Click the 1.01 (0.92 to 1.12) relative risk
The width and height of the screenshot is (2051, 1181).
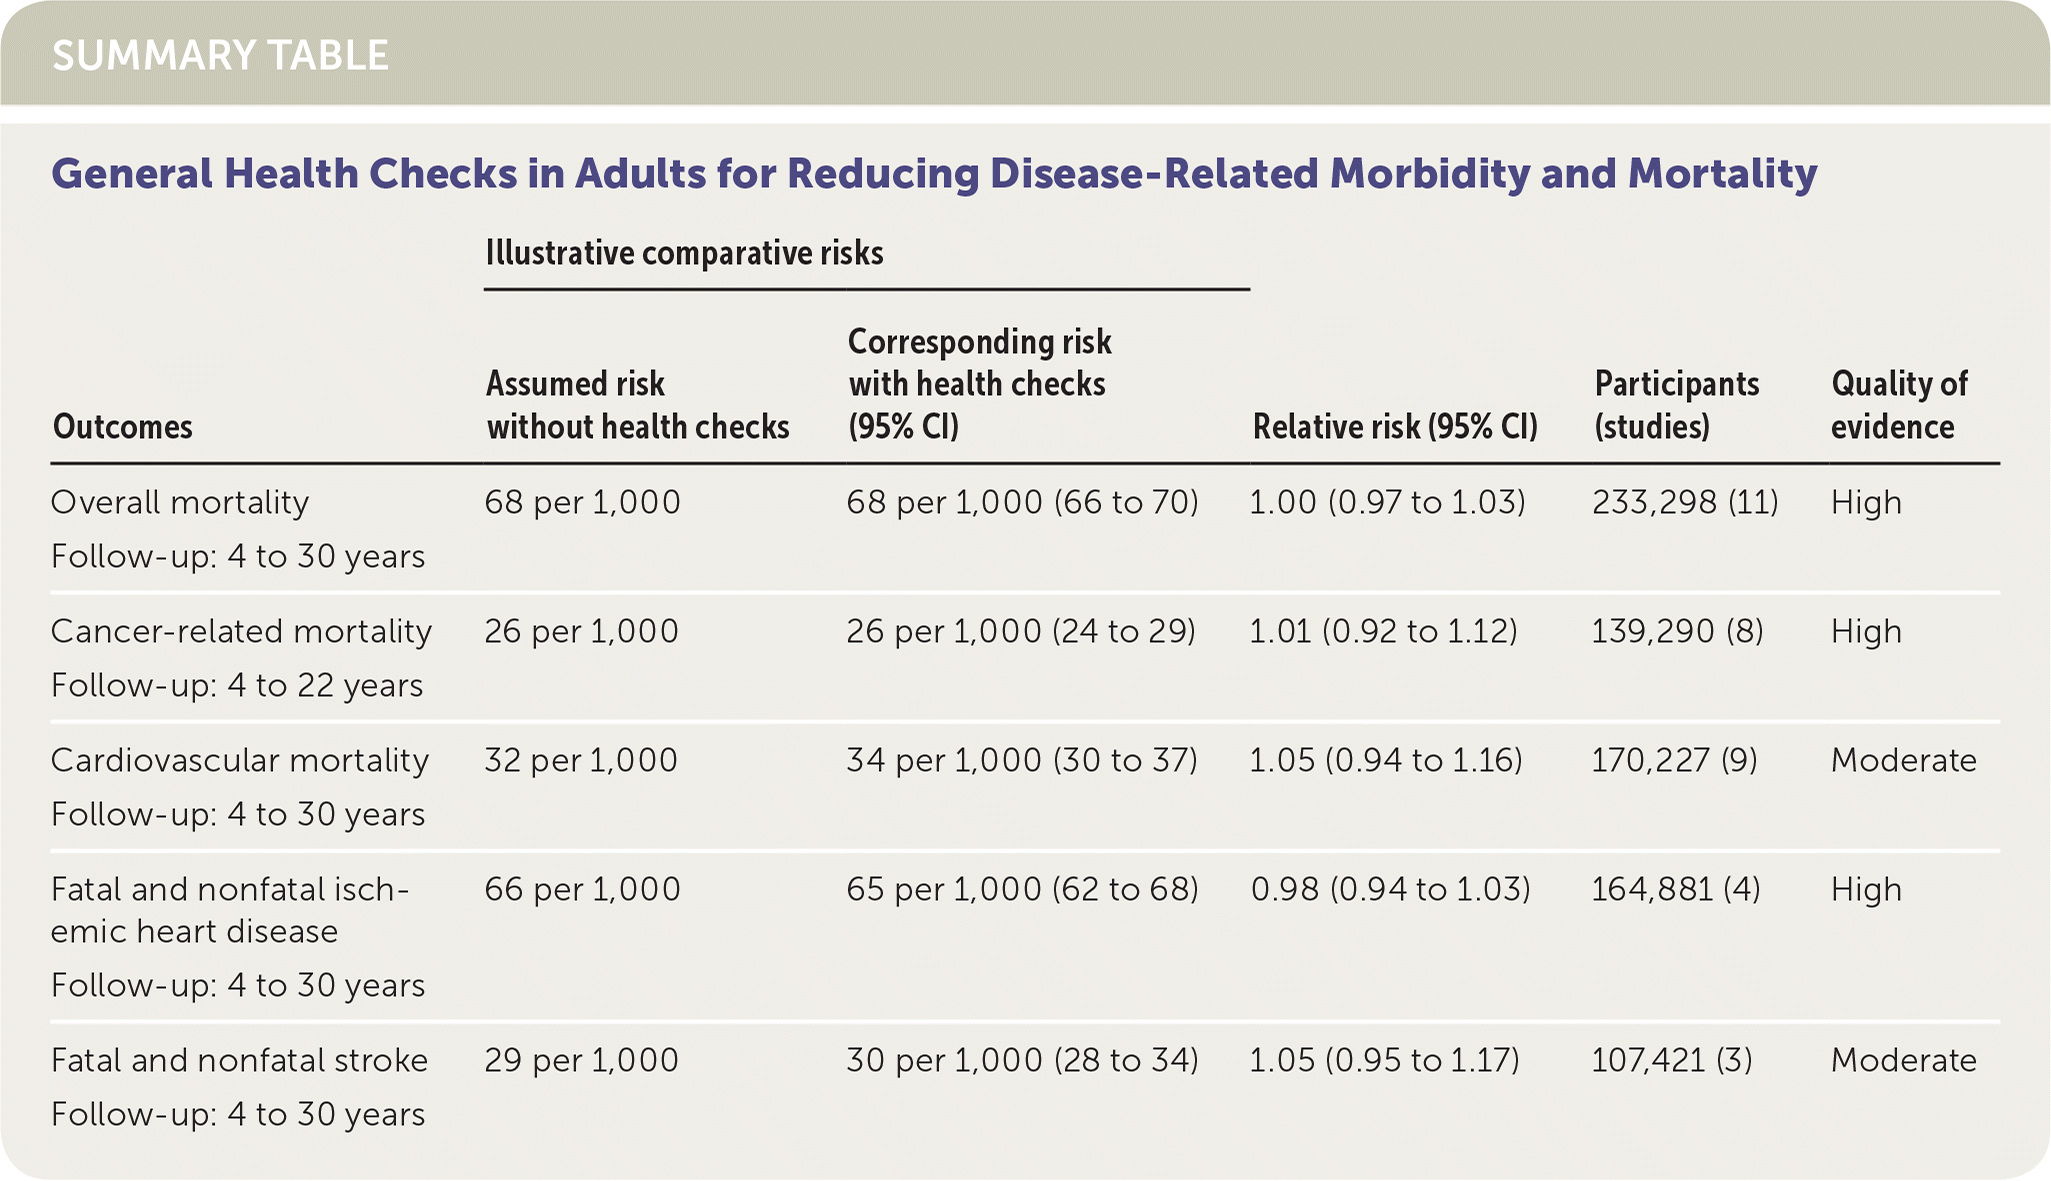coord(1383,631)
